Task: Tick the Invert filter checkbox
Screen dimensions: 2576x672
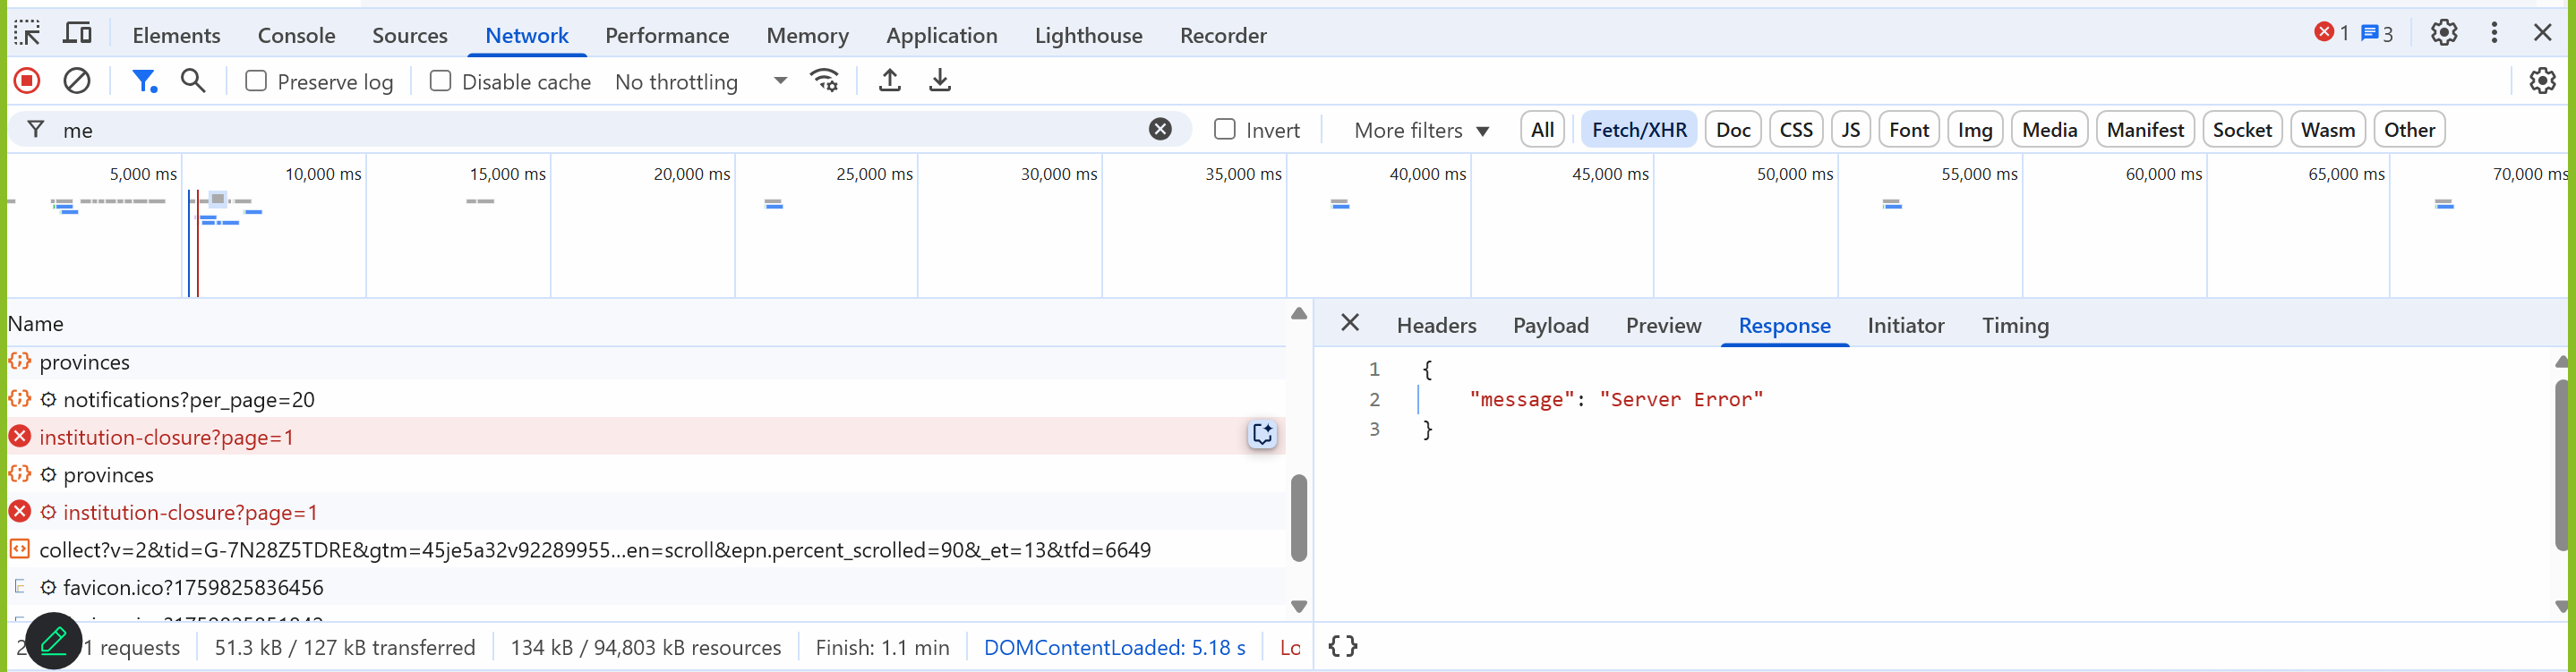Action: [1224, 130]
